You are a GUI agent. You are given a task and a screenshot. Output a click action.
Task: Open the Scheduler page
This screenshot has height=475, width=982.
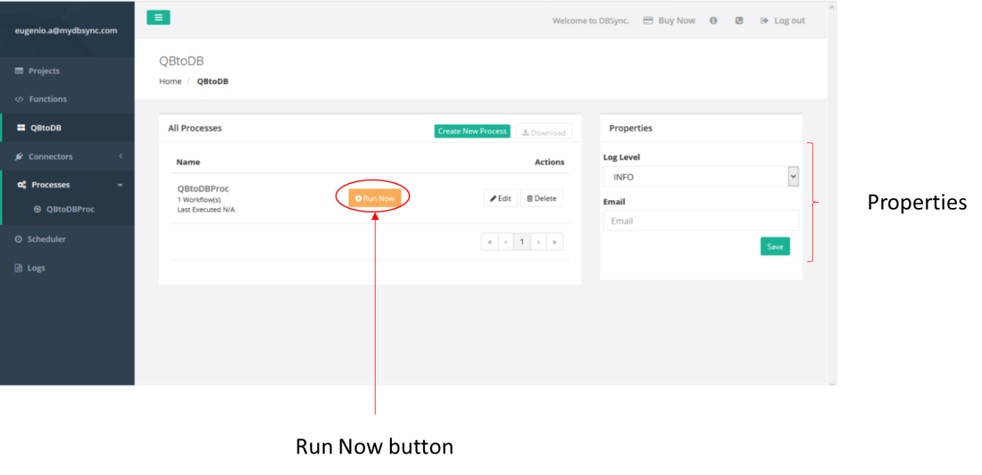(x=46, y=239)
